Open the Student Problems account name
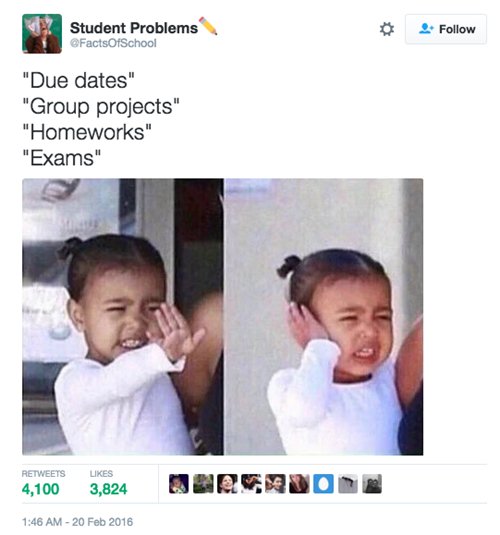Screen dimensions: 500x535 pos(134,28)
